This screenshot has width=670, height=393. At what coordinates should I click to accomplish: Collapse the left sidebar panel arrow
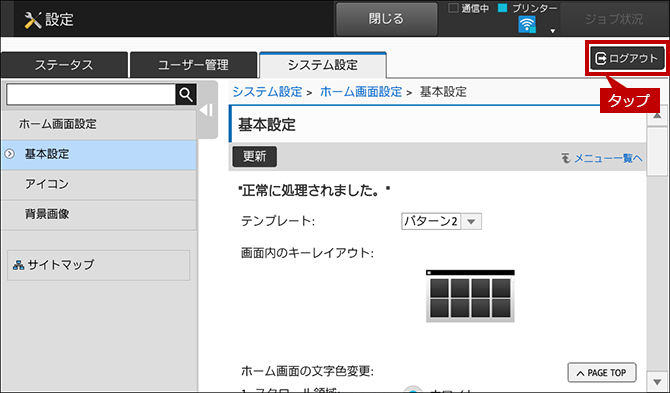point(206,110)
